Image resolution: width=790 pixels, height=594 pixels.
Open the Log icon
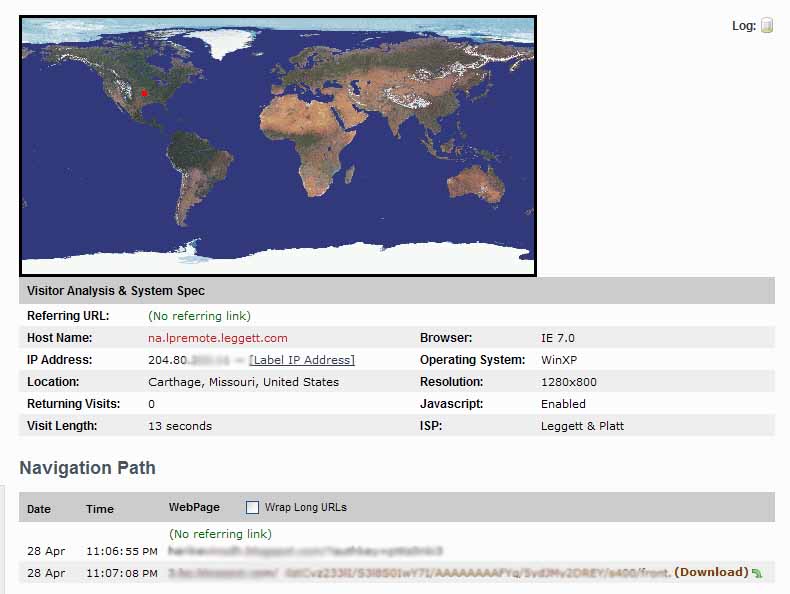pyautogui.click(x=767, y=26)
